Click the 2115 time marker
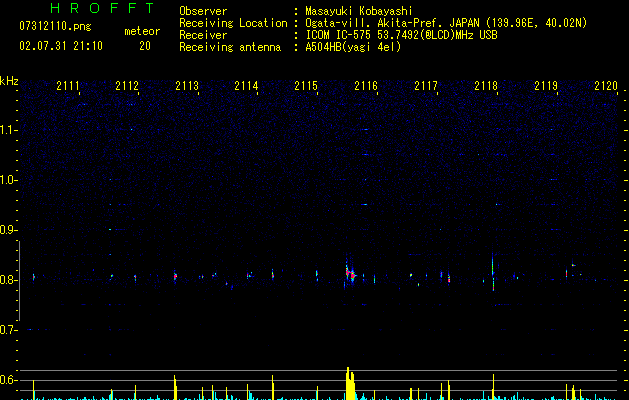The height and width of the screenshot is (400, 629). (x=306, y=86)
